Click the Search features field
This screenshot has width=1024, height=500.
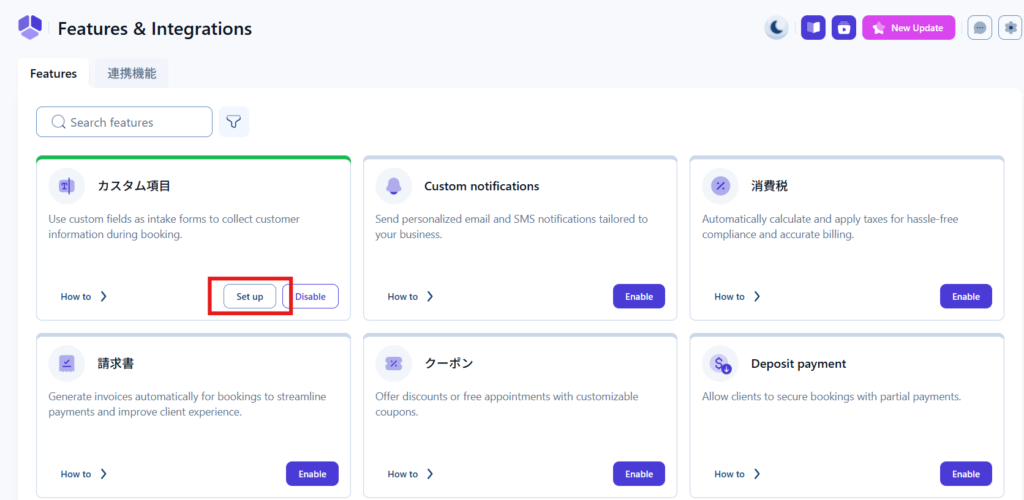point(125,122)
